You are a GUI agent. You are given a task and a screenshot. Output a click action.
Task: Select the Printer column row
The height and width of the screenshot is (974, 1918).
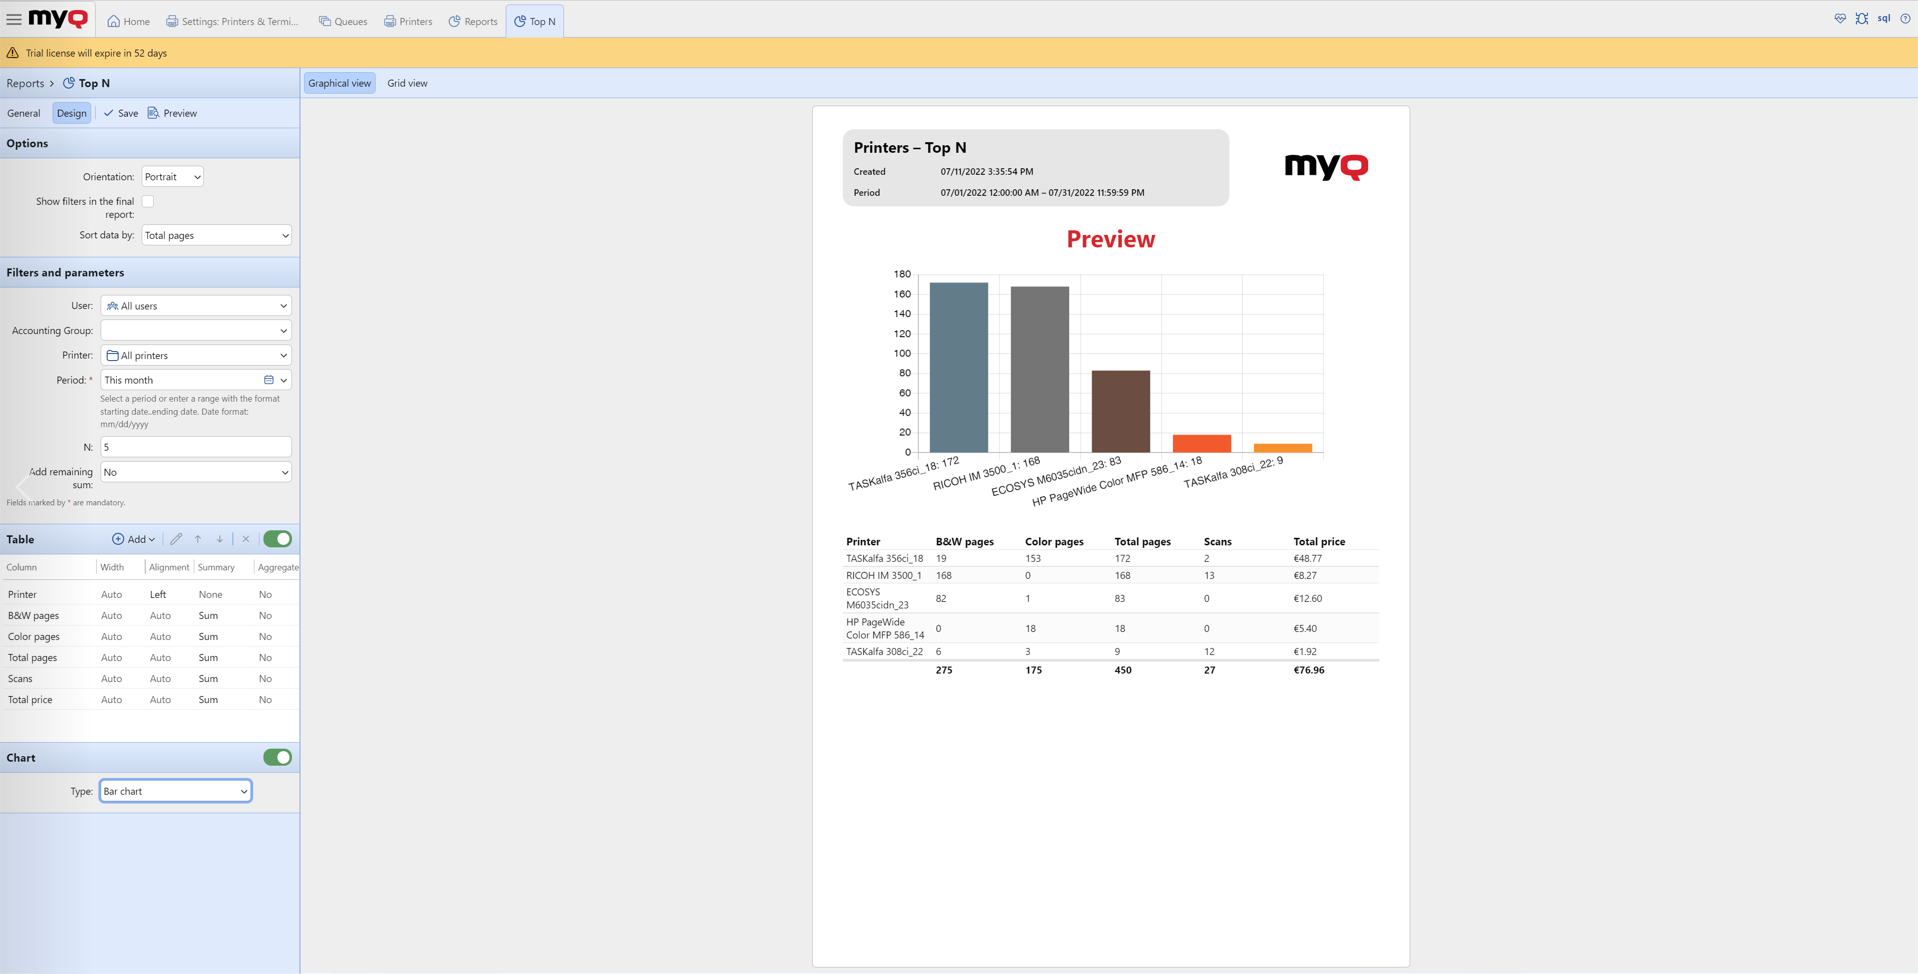coord(150,595)
